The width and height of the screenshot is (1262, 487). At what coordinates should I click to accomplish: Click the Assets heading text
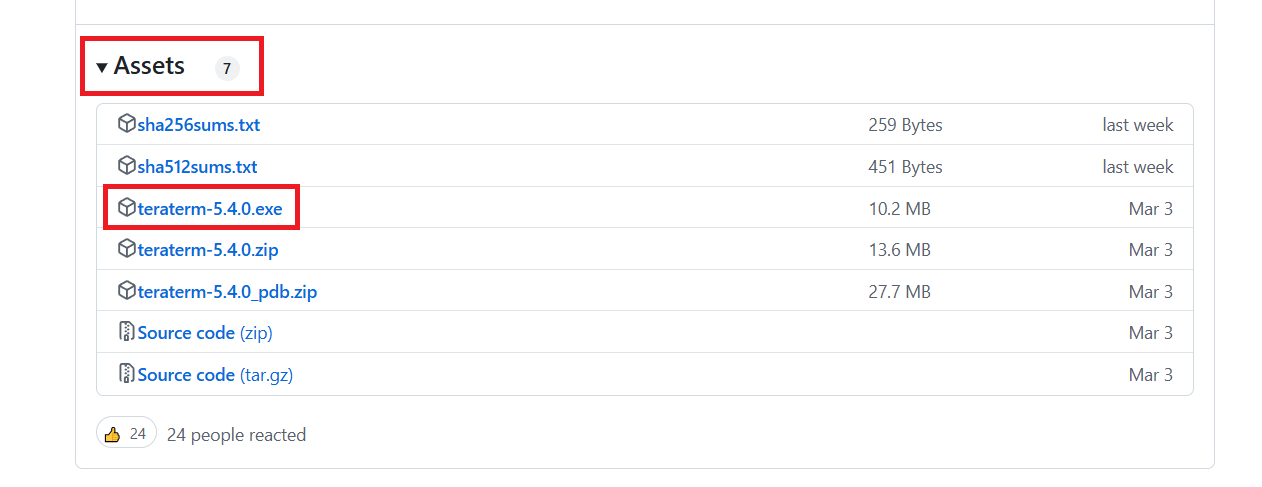point(149,66)
